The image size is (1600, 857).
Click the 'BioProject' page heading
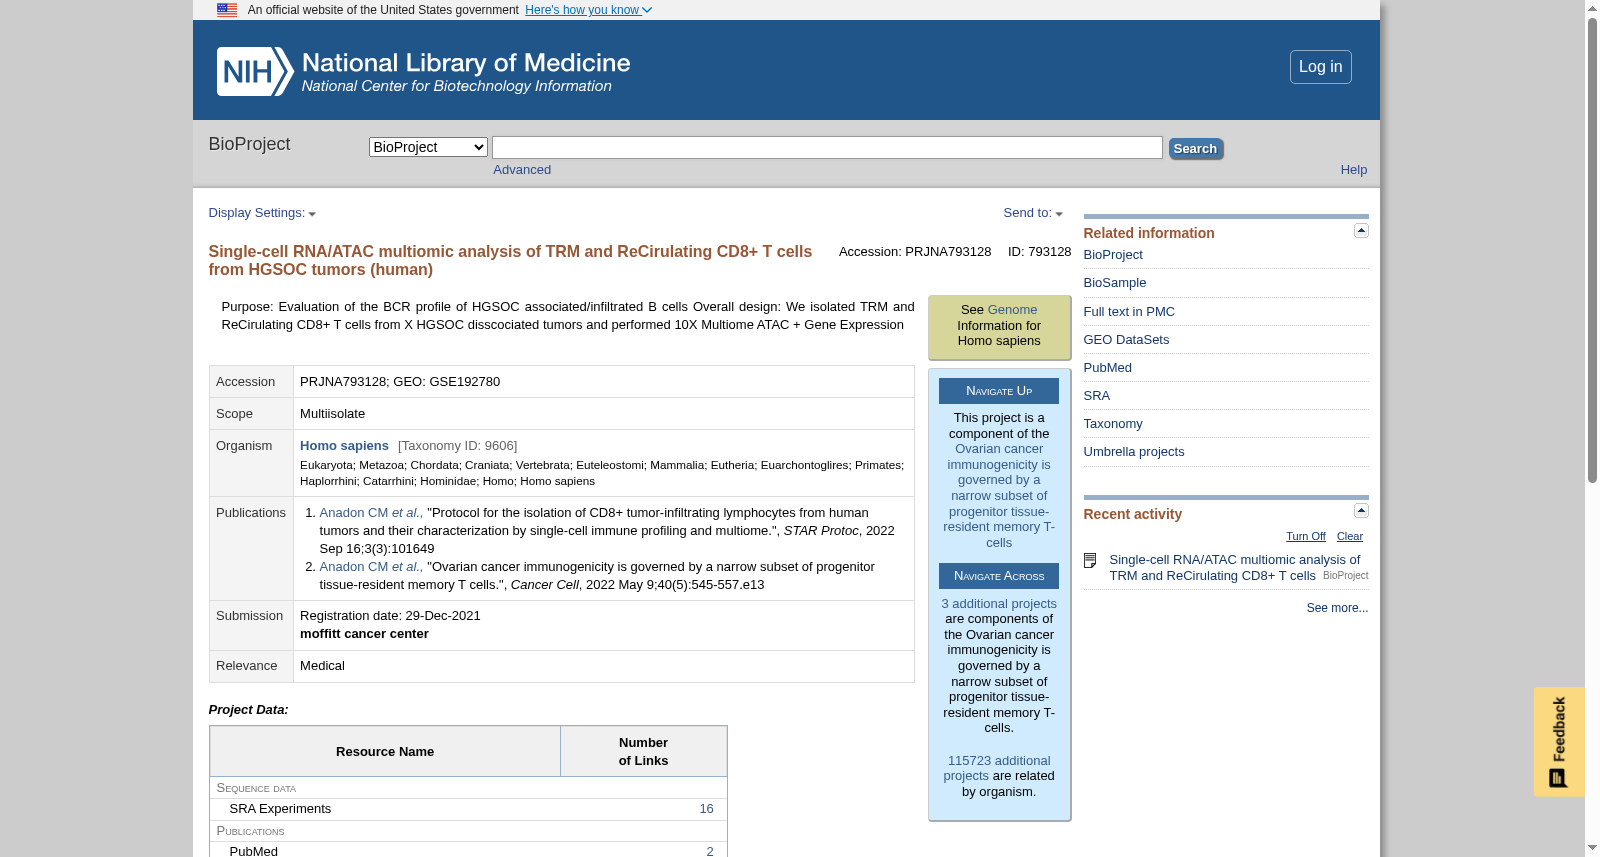249,144
